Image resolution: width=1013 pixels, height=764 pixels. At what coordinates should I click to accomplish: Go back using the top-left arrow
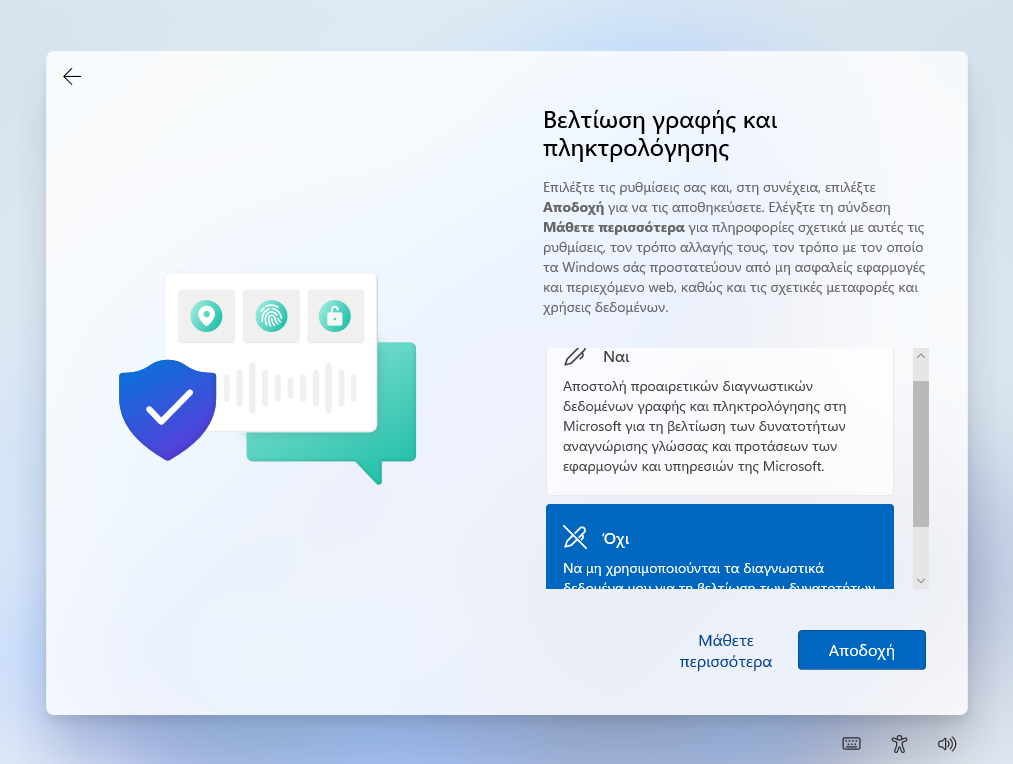(72, 77)
